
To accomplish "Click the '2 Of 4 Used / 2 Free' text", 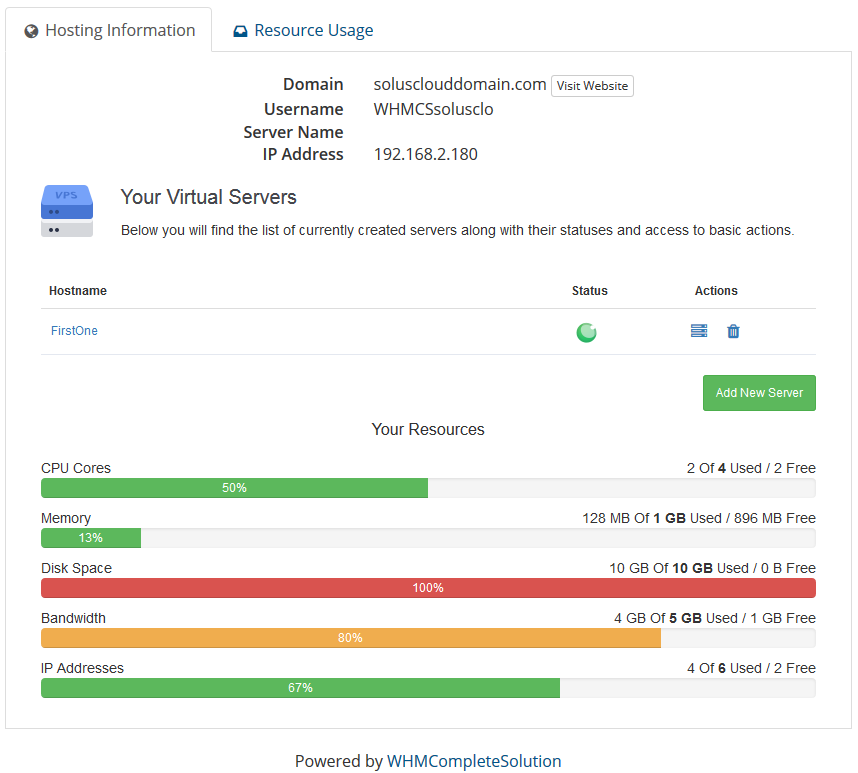I will pos(751,468).
